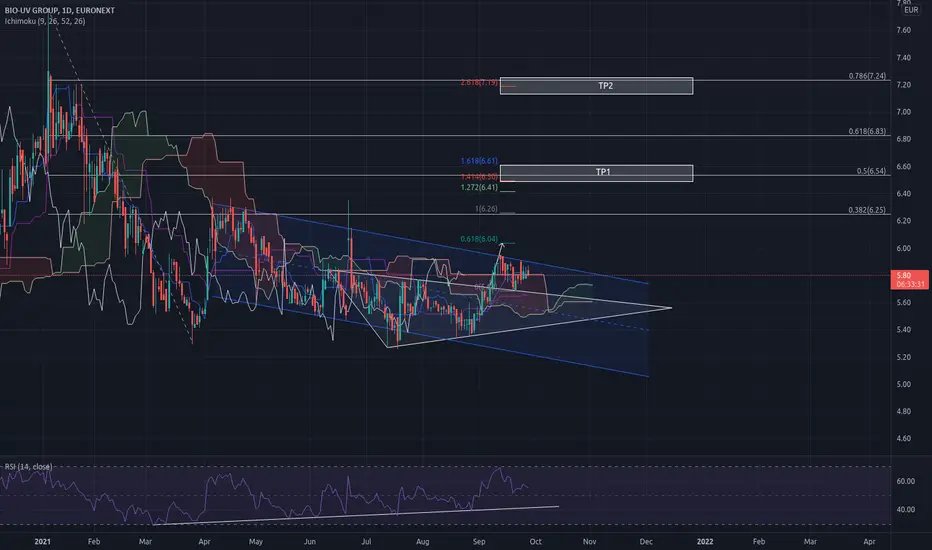Click the TP1 target box
Screen dimensions: 932x550
pos(596,172)
